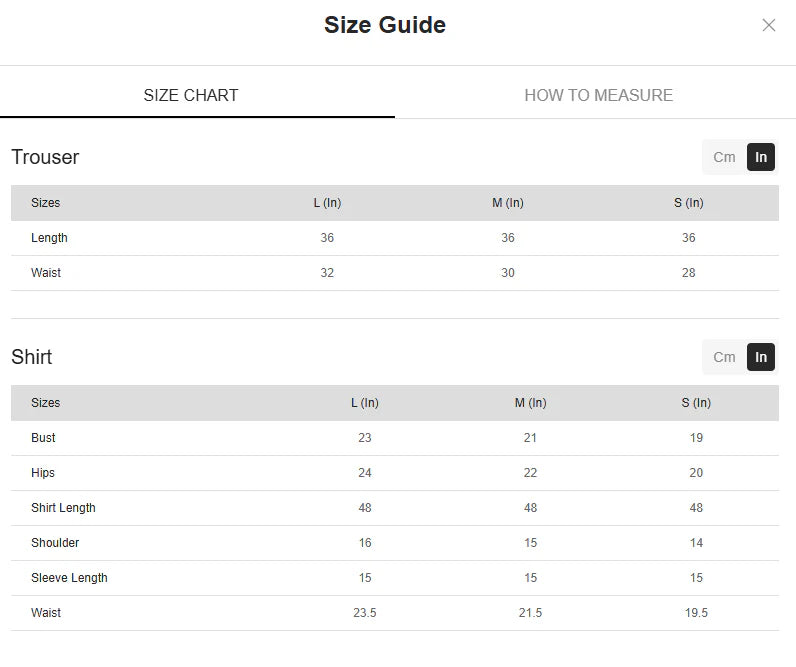Viewport: 796px width, 667px height.
Task: Click the Shirt Length row label
Action: 63,508
